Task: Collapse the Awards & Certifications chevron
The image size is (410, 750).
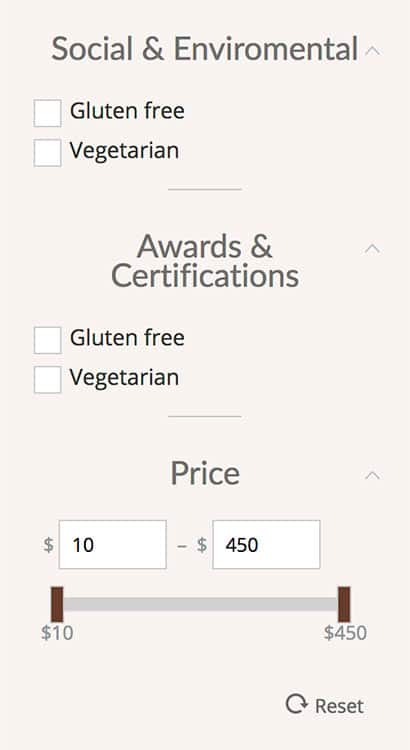Action: tap(372, 248)
